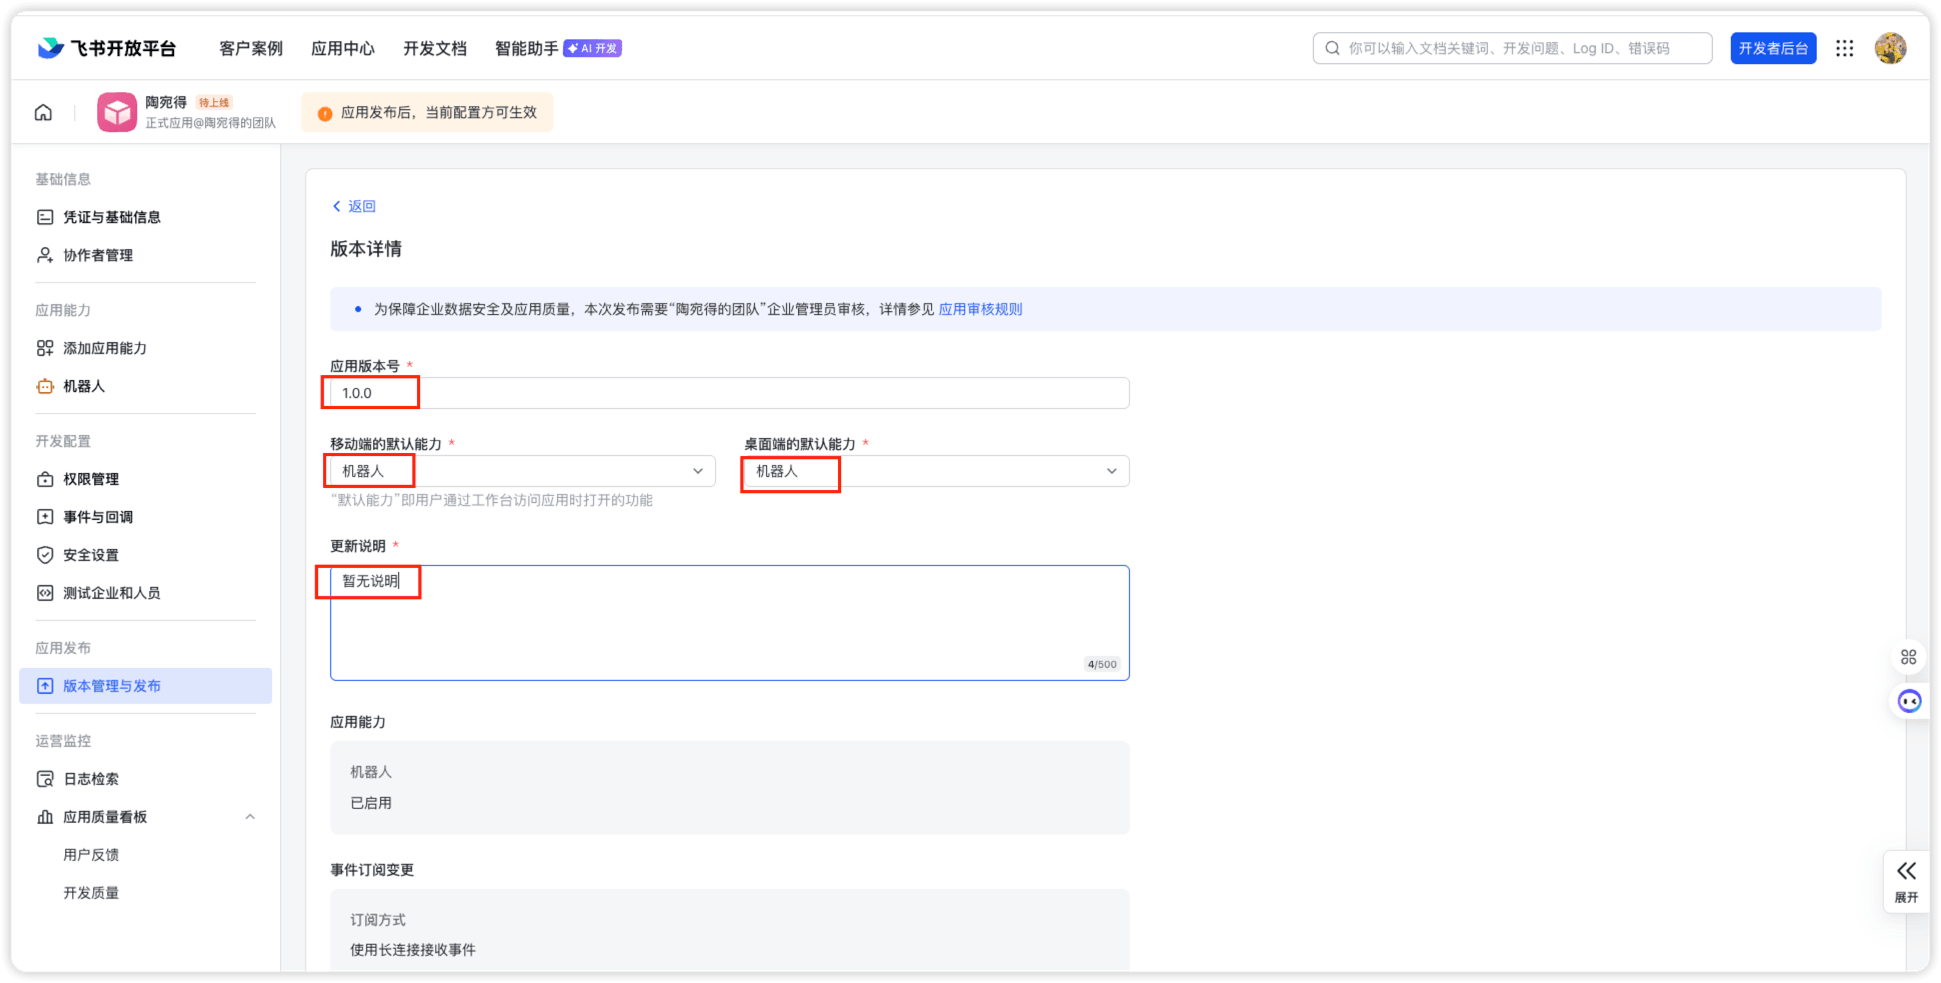Open the 移动端的默认能力 dropdown

522,471
